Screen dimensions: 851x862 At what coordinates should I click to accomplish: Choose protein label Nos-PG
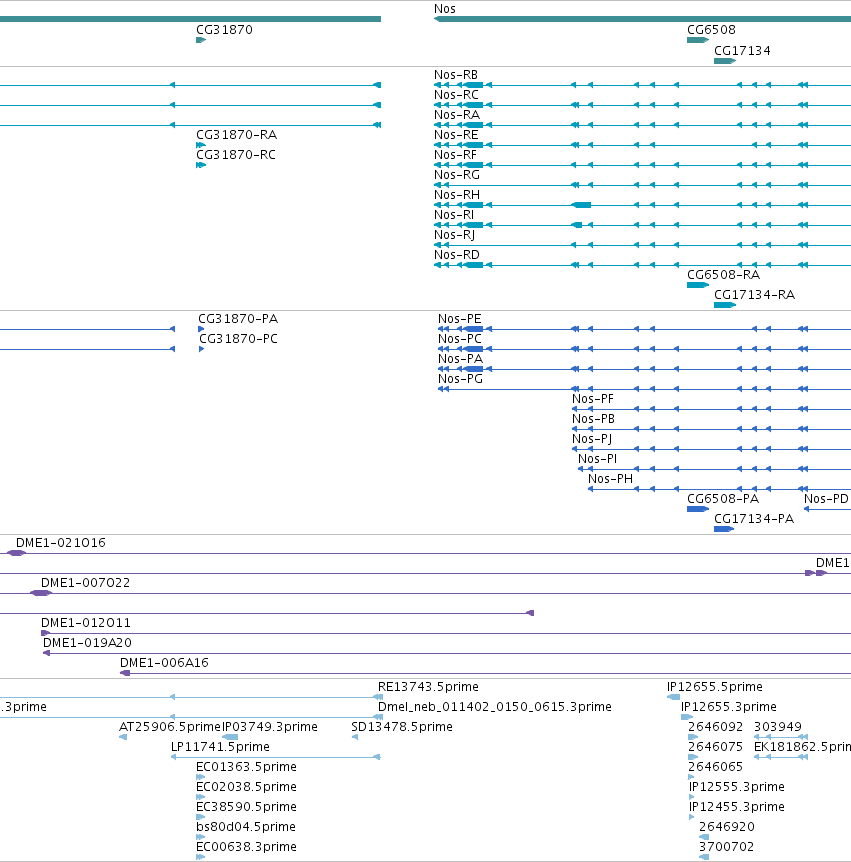(460, 379)
